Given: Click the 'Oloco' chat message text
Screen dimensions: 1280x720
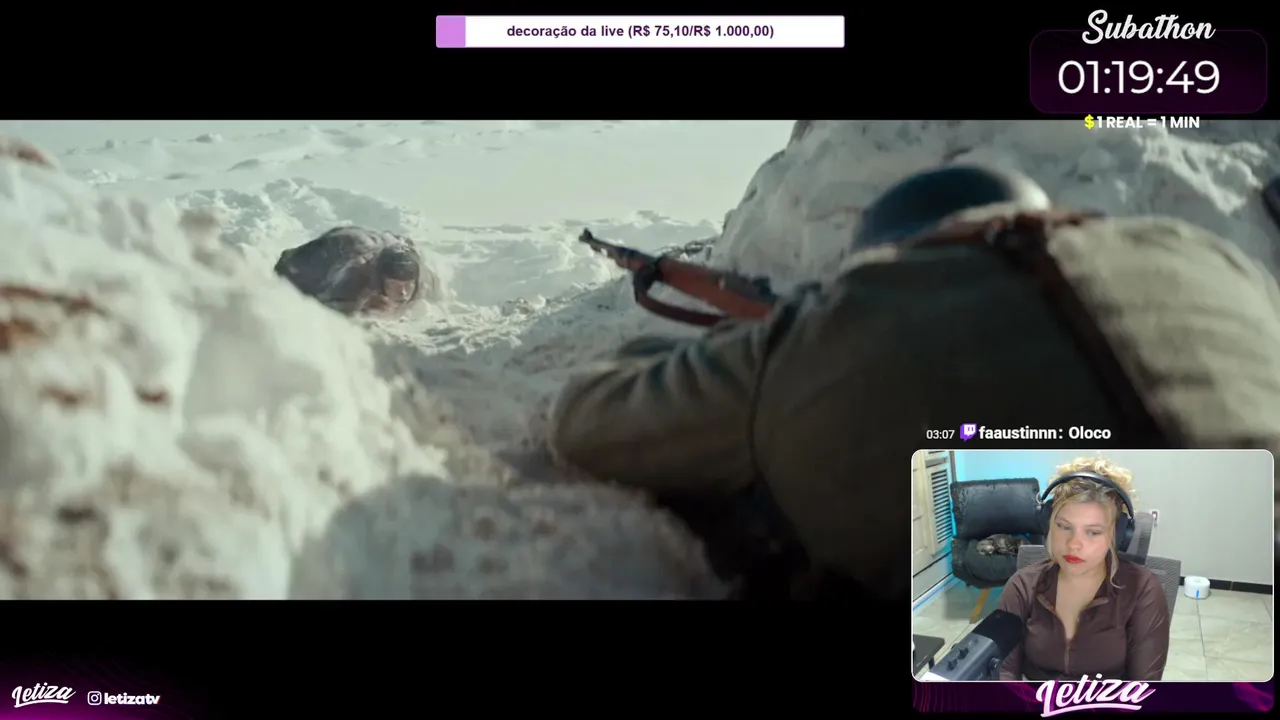Looking at the screenshot, I should pos(1089,433).
